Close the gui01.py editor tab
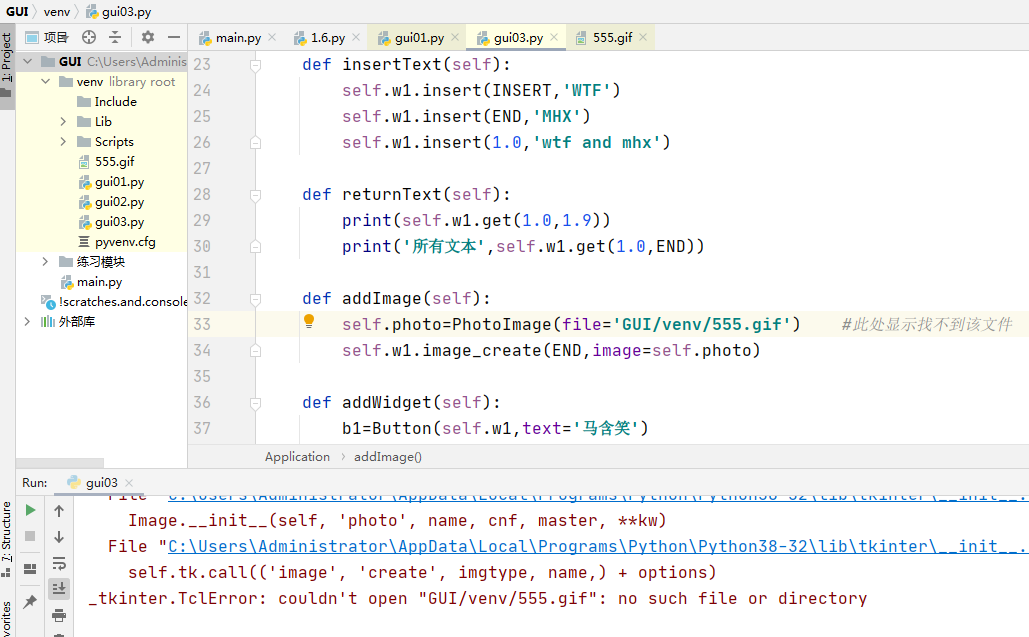The width and height of the screenshot is (1029, 637). click(455, 37)
